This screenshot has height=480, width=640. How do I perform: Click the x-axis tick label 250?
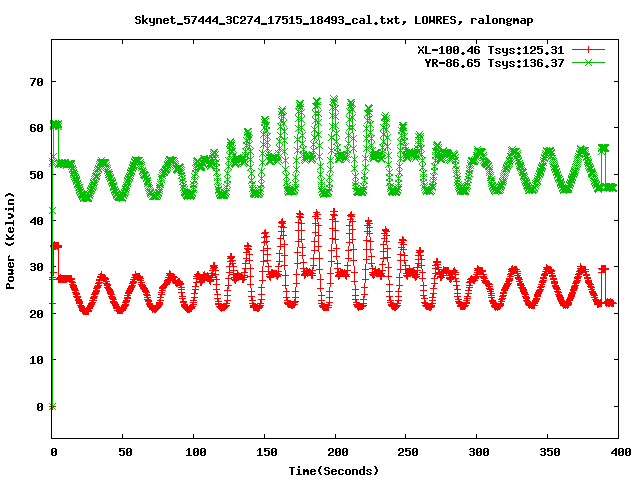pos(408,452)
